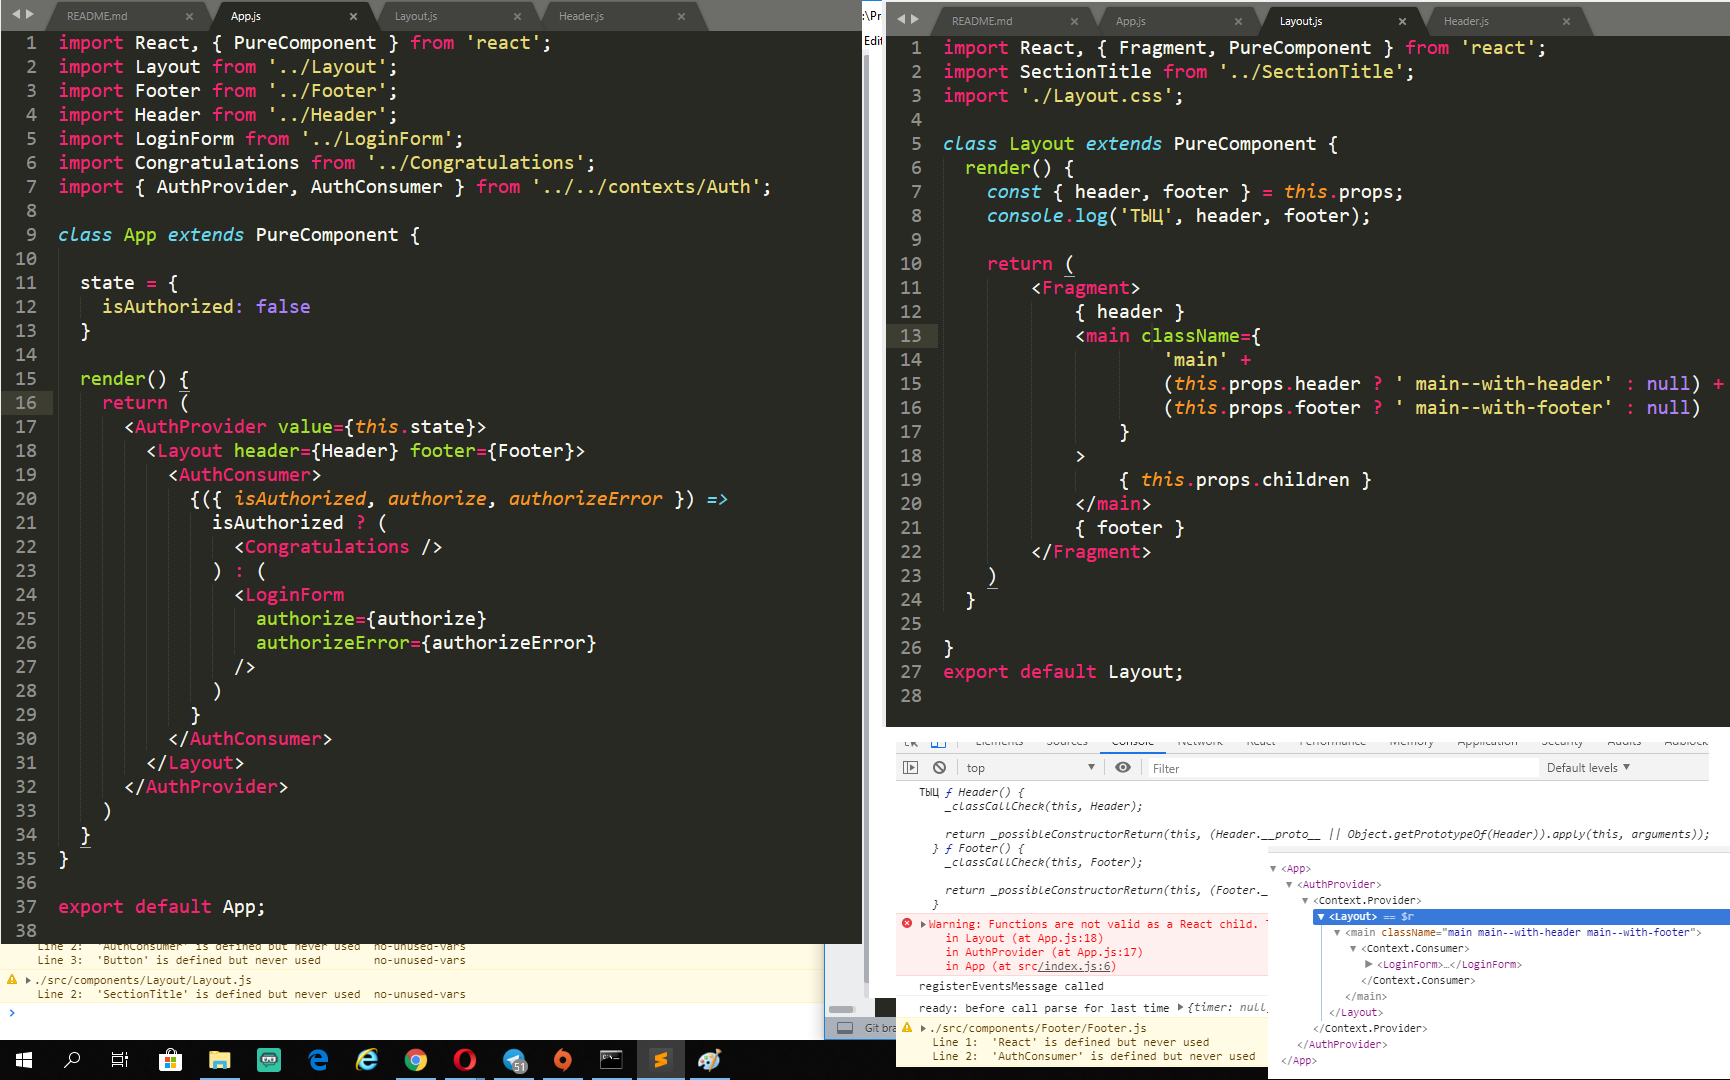Image resolution: width=1730 pixels, height=1080 pixels.
Task: Launch Microsoft Edge from the taskbar
Action: point(318,1060)
